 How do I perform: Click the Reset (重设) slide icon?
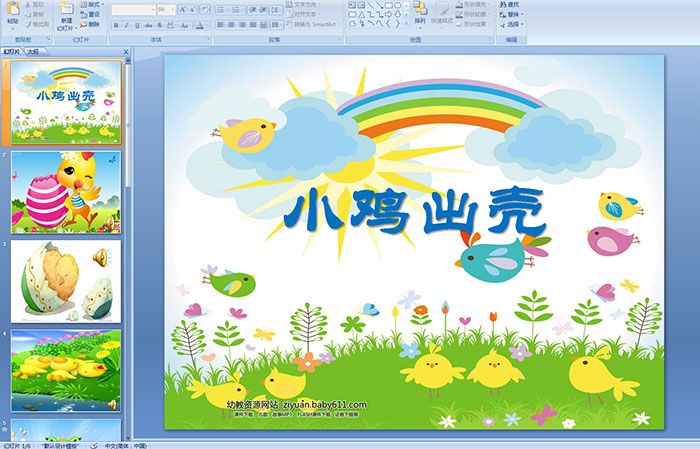coord(83,14)
